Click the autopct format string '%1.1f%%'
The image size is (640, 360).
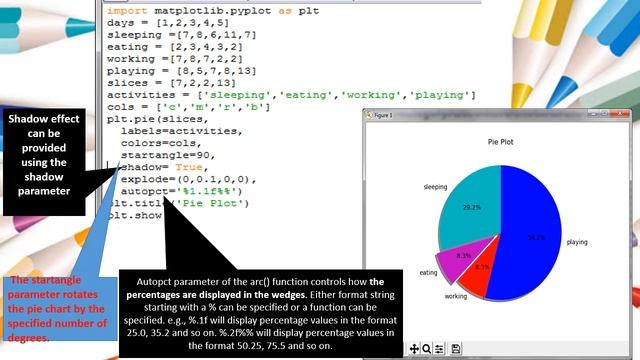[206, 191]
